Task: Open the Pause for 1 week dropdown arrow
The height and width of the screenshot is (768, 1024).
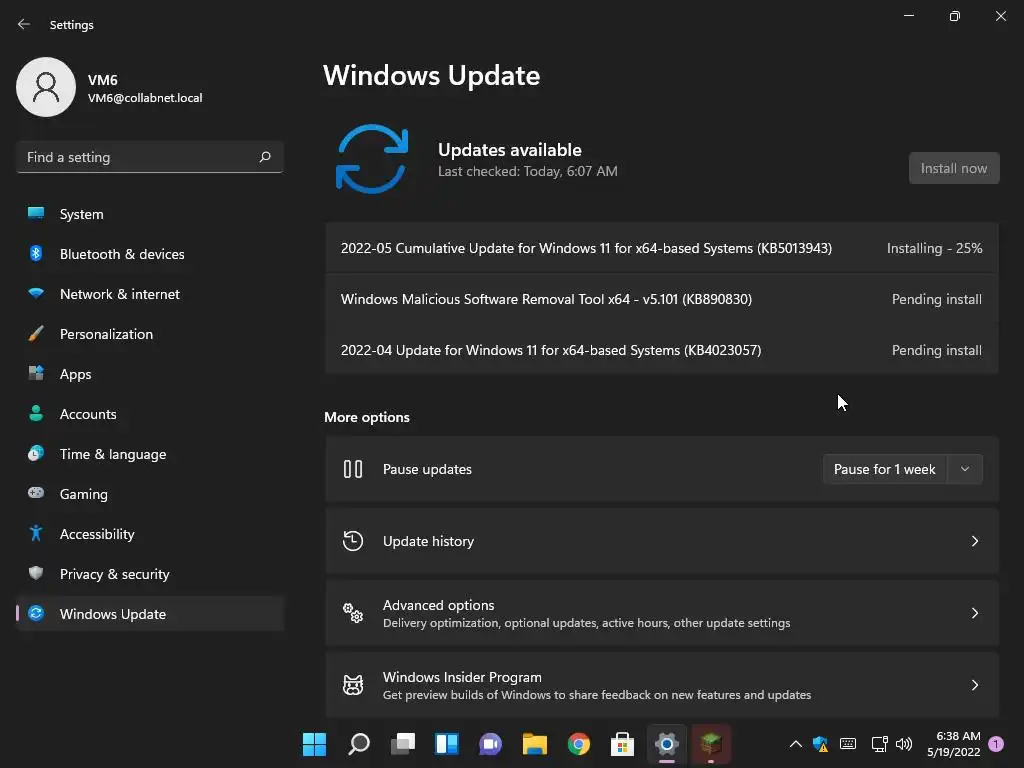Action: pyautogui.click(x=965, y=469)
